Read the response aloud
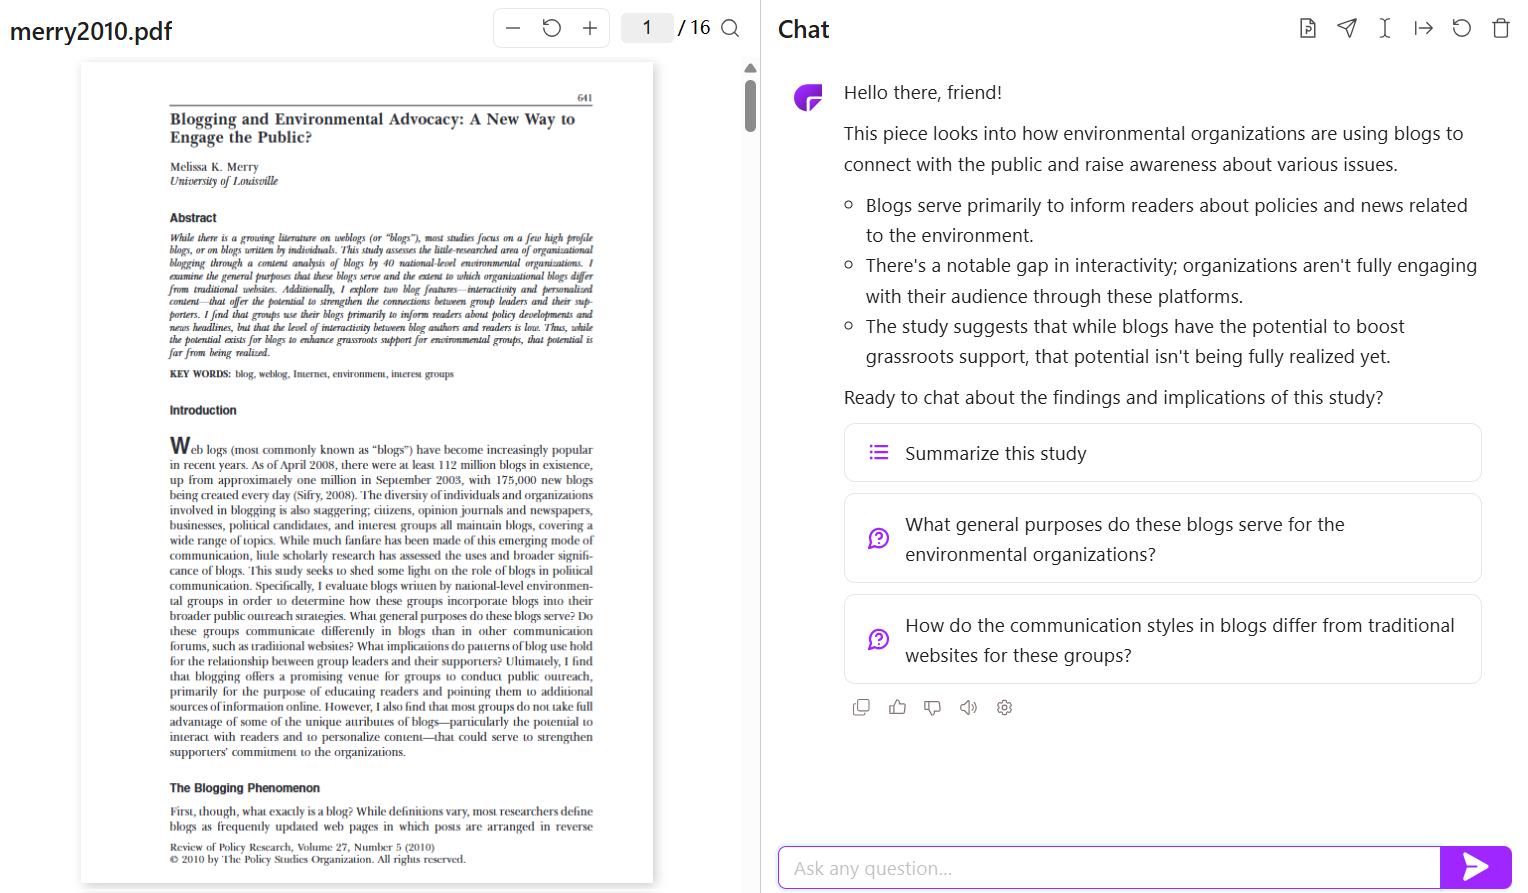The image size is (1528, 893). [967, 707]
